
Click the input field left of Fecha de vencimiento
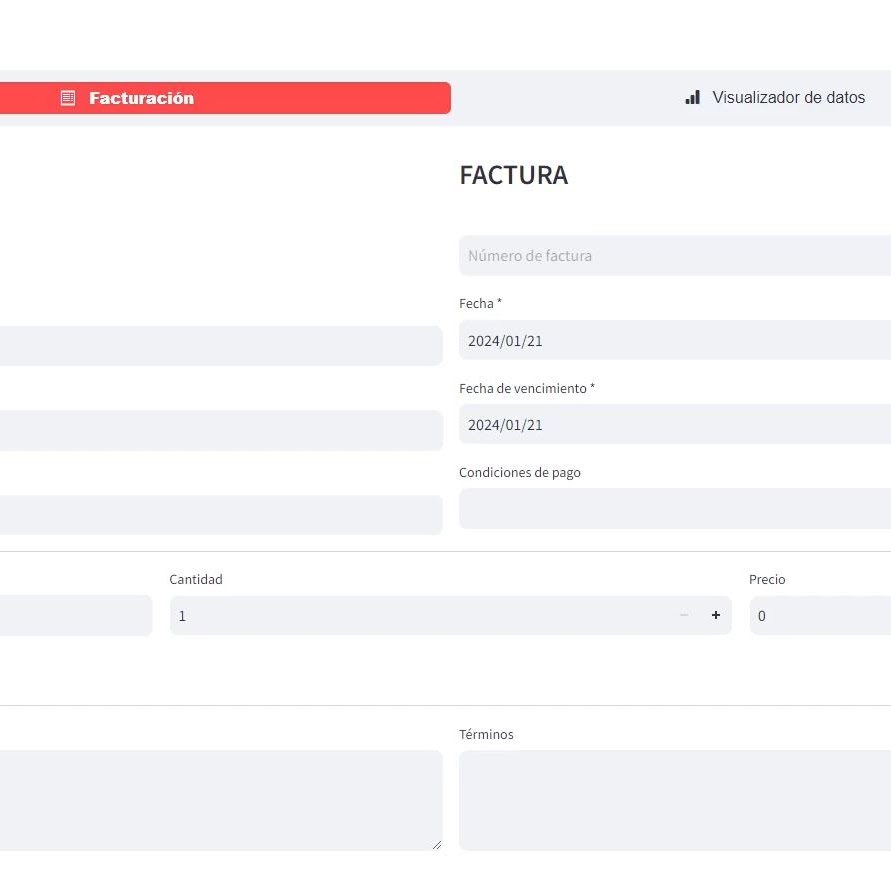(x=221, y=430)
